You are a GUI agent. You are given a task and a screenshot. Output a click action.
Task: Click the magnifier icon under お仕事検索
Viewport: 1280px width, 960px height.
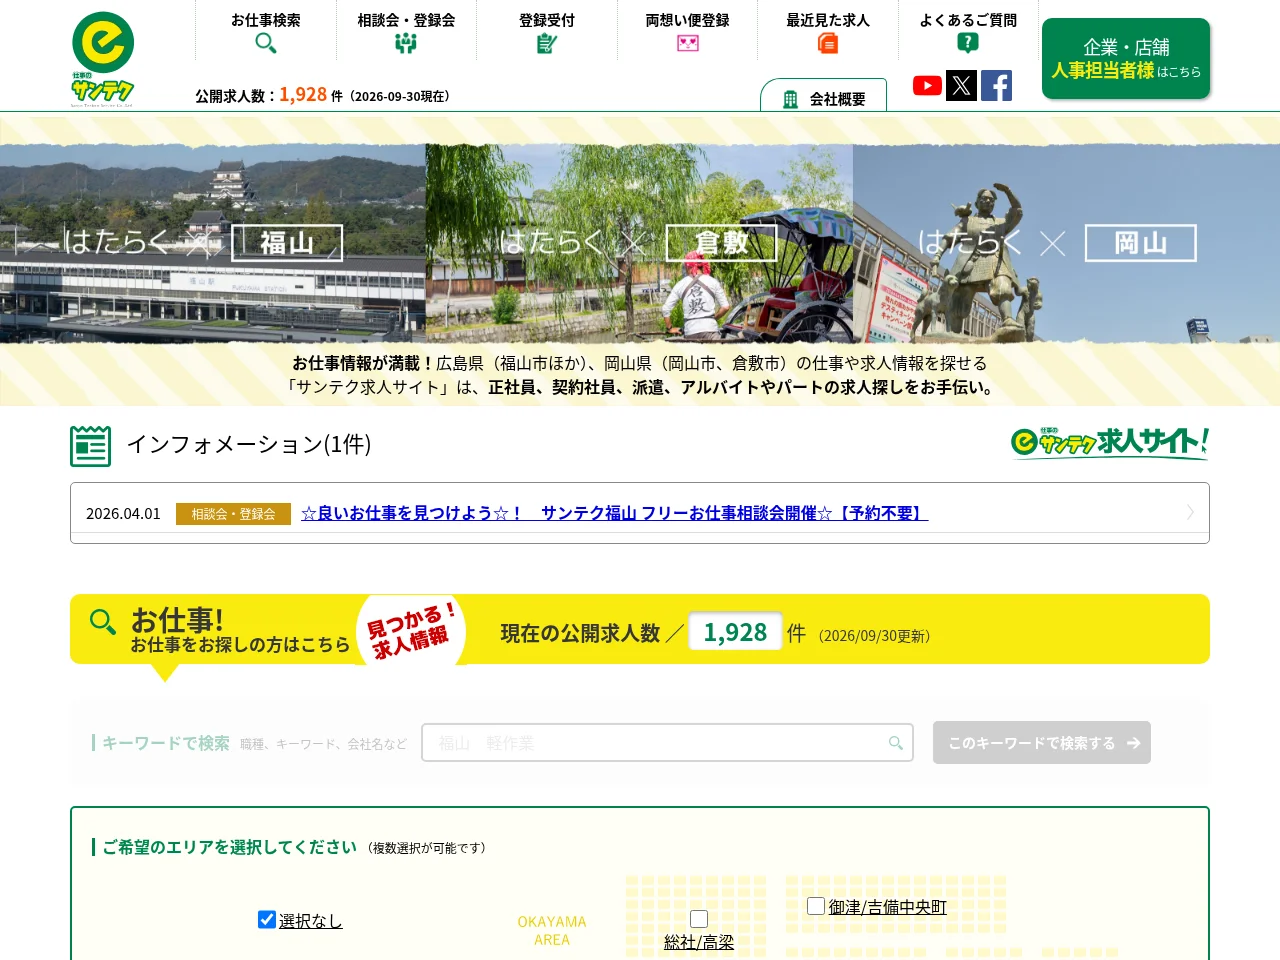tap(265, 43)
